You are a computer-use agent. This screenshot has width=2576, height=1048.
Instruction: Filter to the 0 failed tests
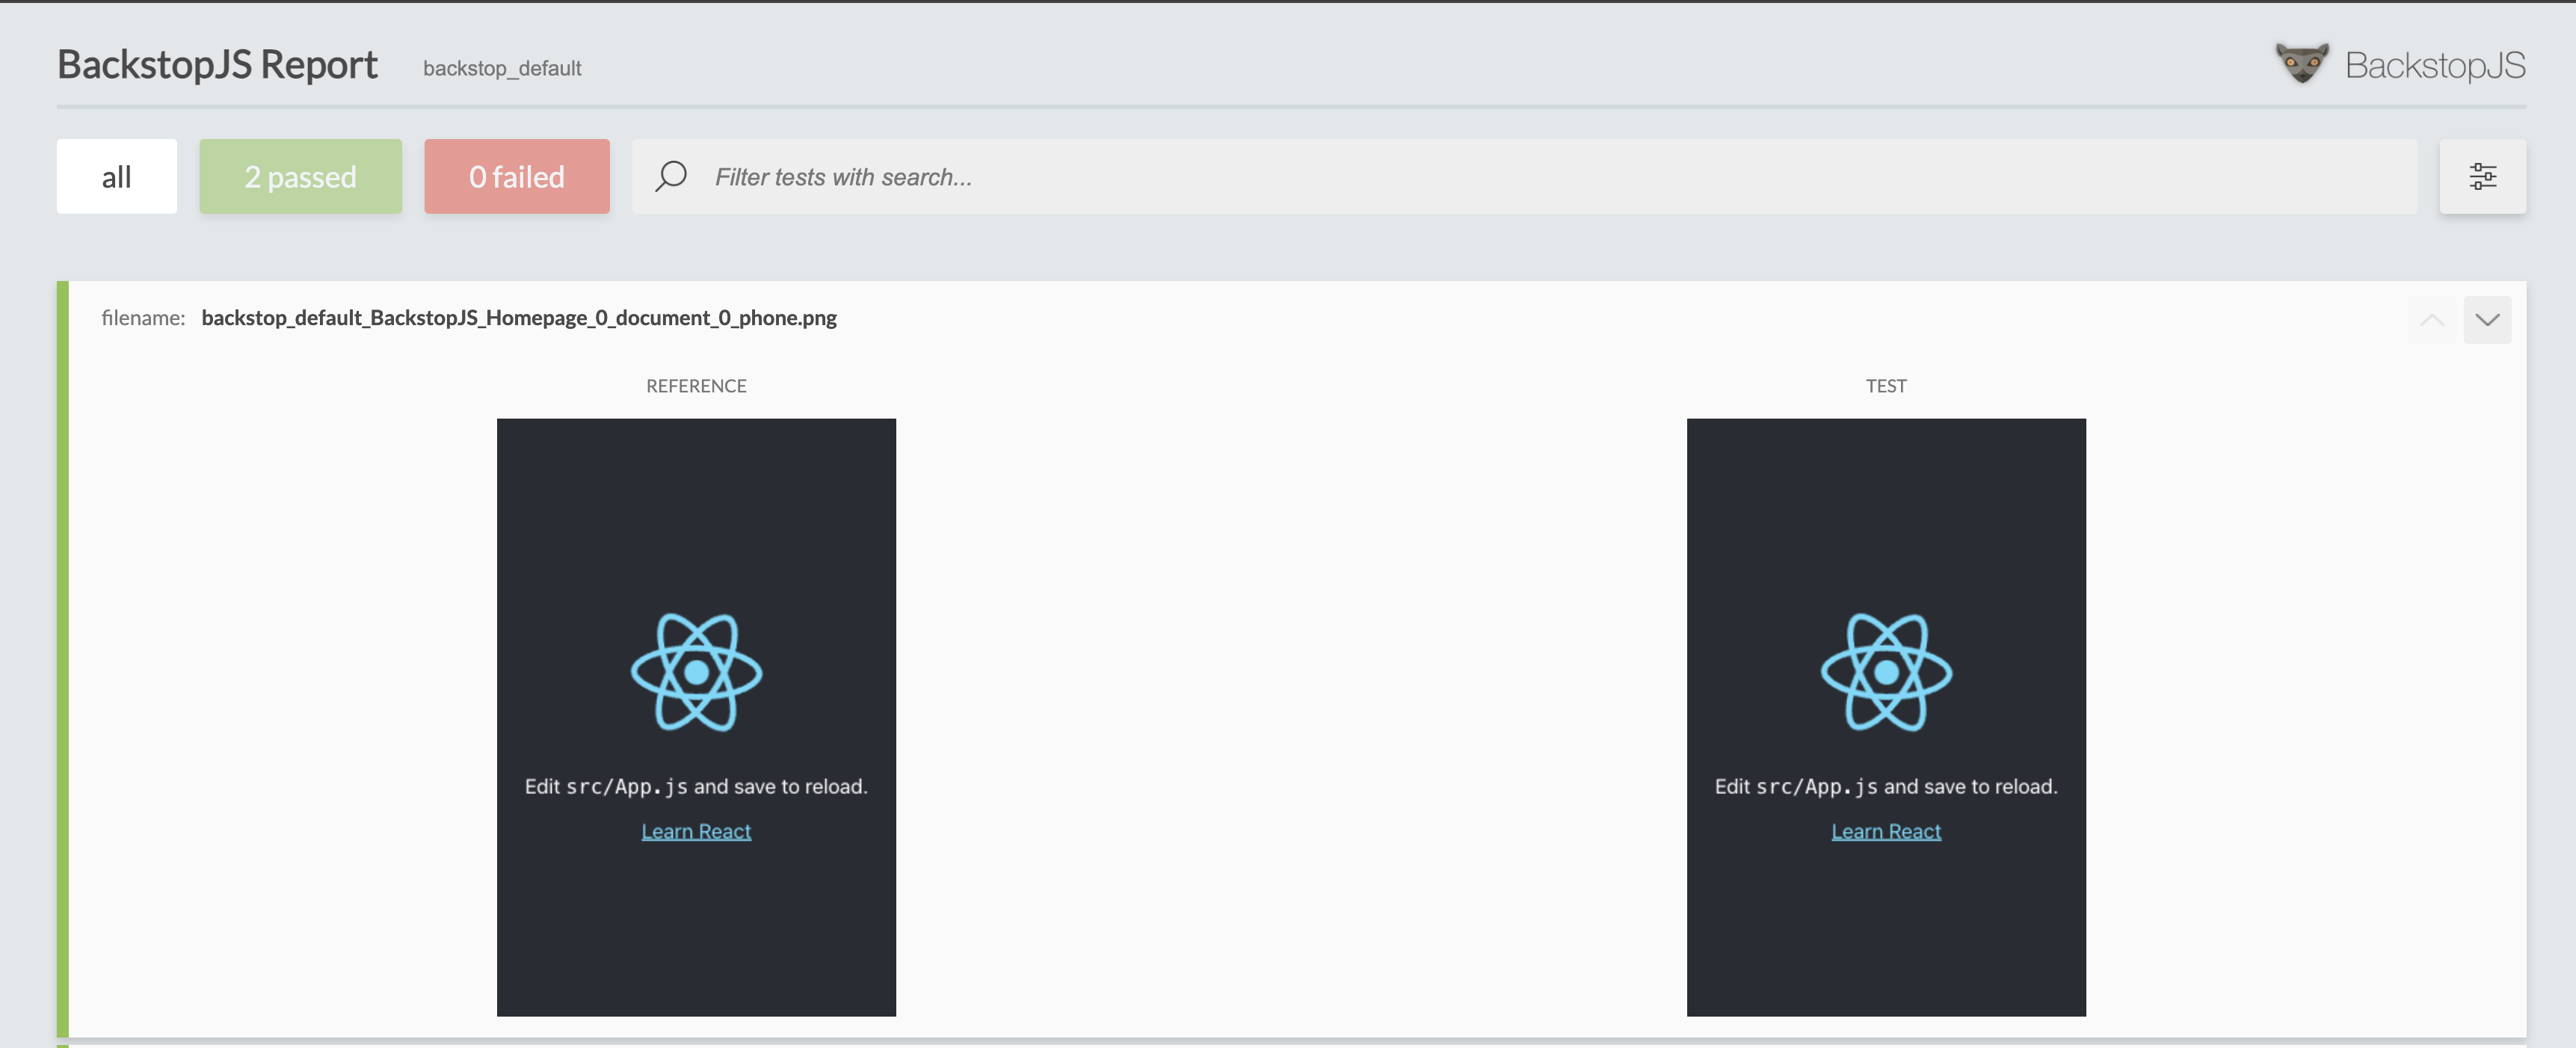pos(516,176)
